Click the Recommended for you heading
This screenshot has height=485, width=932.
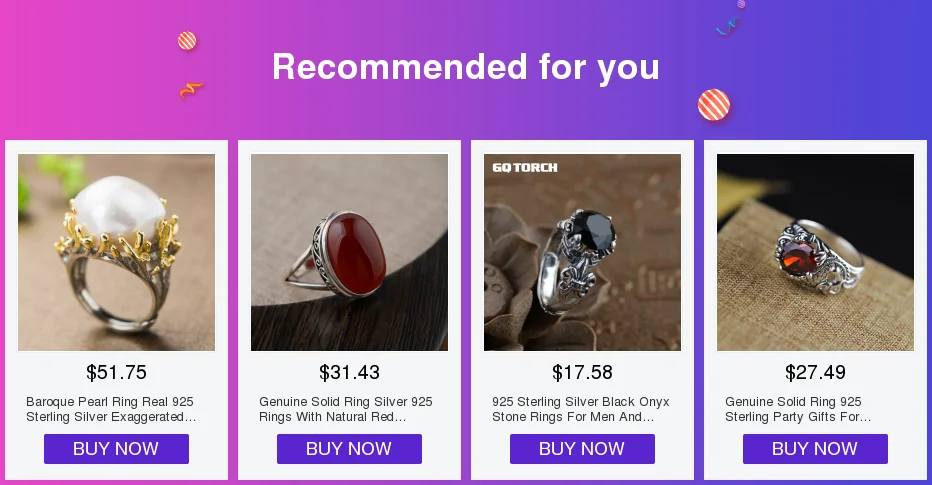click(x=466, y=67)
